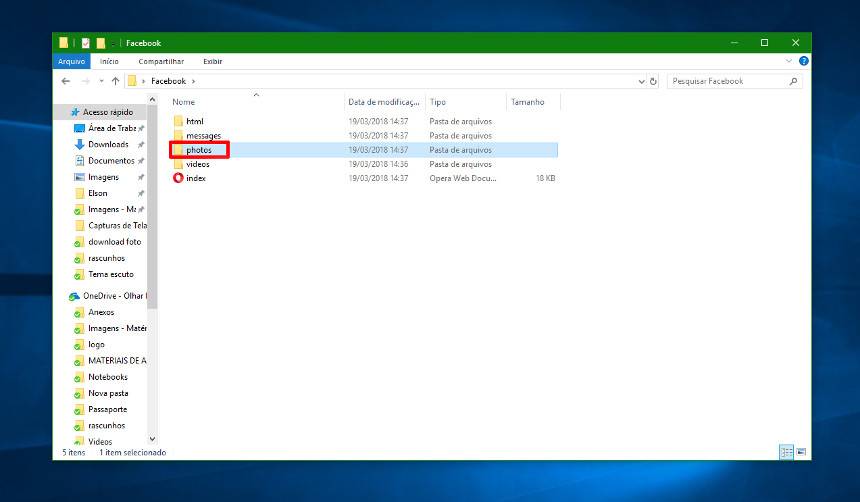Screen dimensions: 860x502
Task: Refresh the Facebook folder view
Action: [x=653, y=81]
